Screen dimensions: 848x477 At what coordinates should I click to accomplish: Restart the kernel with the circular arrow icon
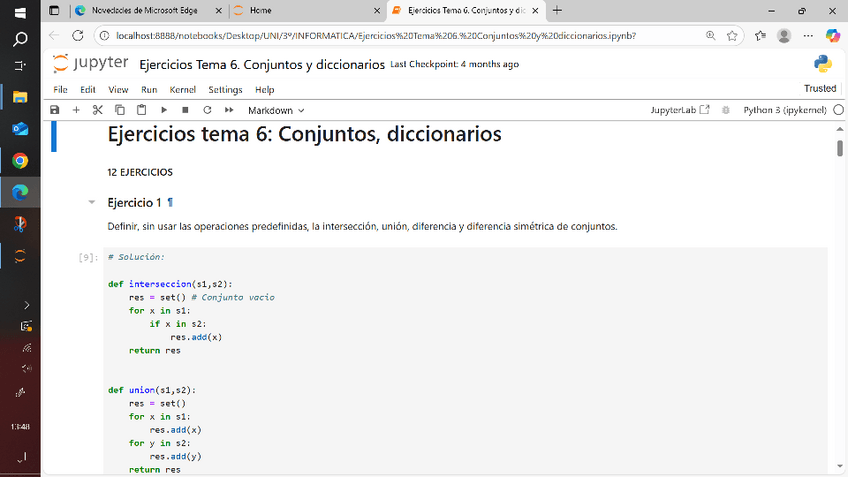(207, 110)
